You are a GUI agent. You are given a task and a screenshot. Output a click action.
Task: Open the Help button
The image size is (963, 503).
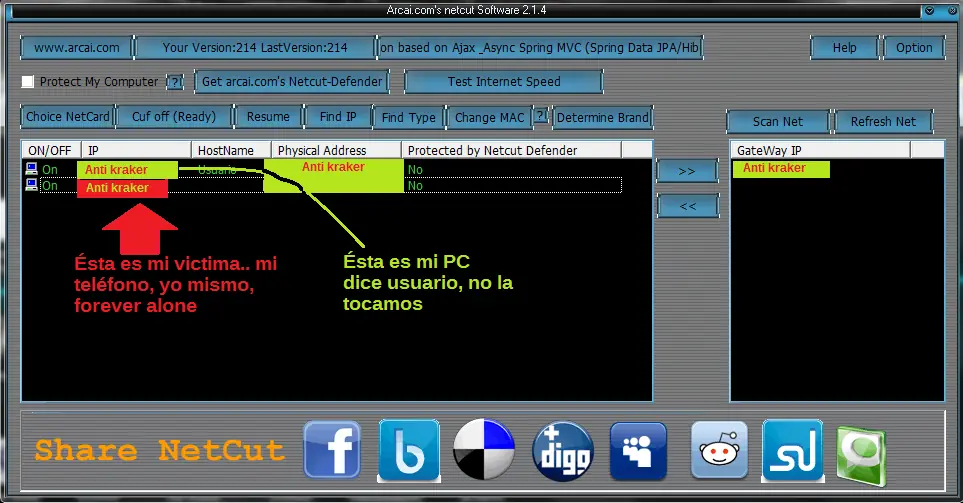pyautogui.click(x=844, y=47)
